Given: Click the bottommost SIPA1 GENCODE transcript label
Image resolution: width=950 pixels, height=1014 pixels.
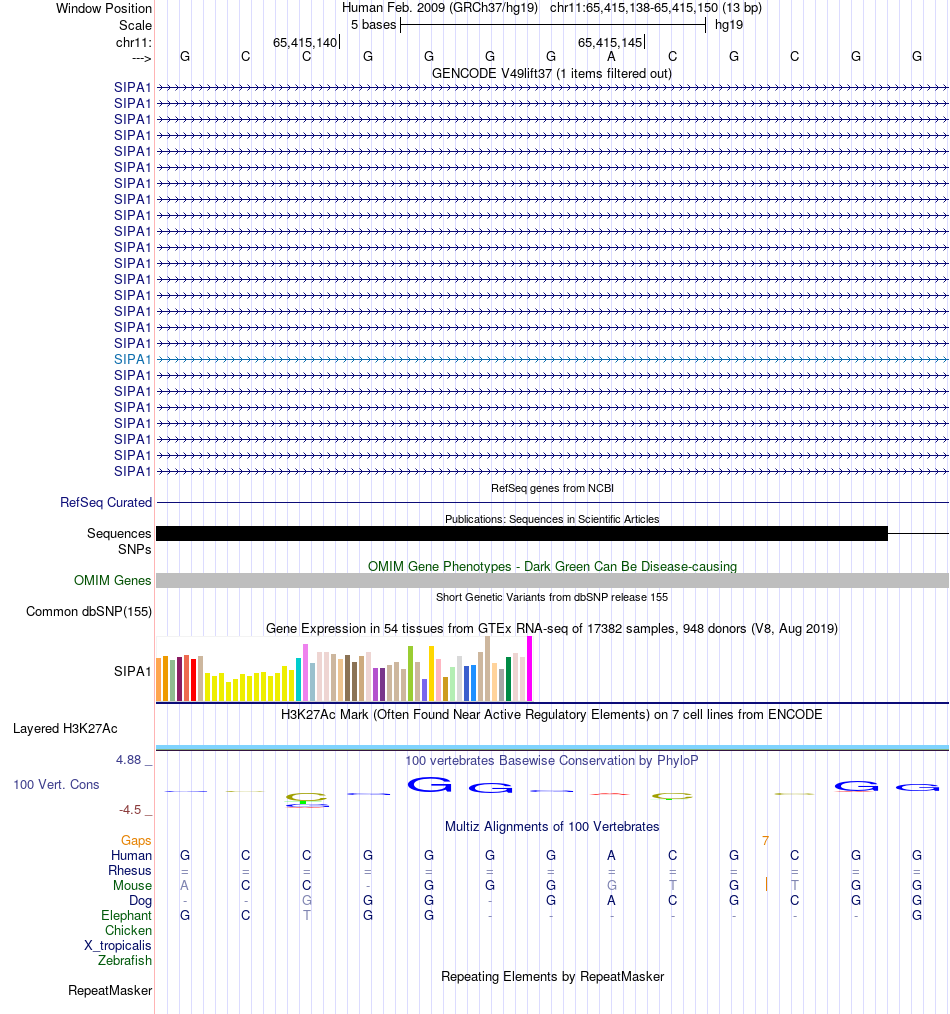Looking at the screenshot, I should (132, 471).
